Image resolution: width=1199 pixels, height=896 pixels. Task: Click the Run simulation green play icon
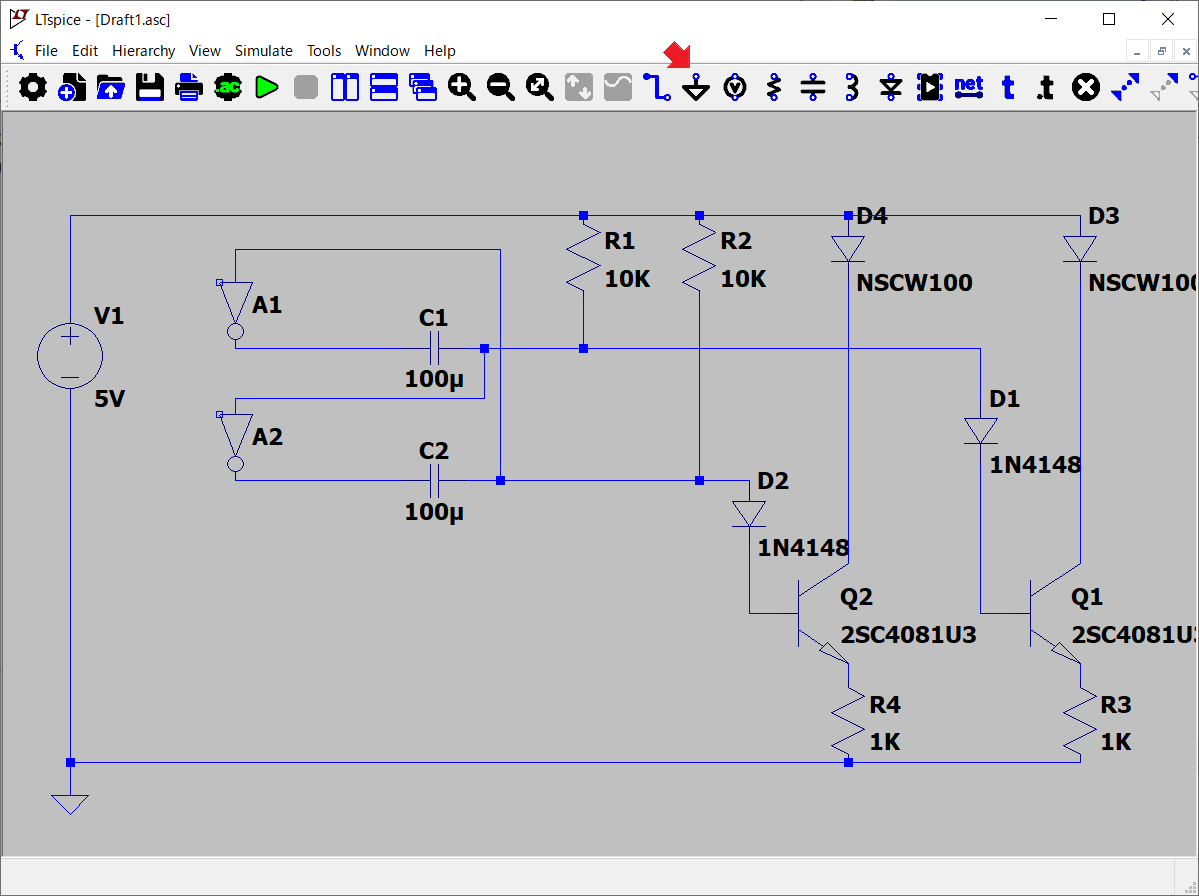tap(266, 88)
